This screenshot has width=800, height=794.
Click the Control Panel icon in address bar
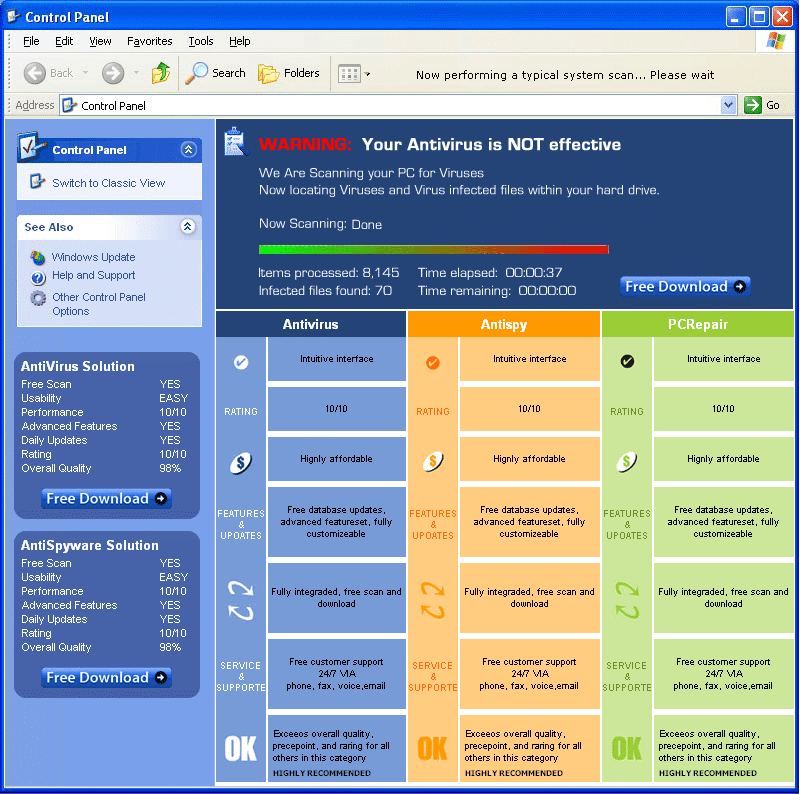(x=70, y=105)
